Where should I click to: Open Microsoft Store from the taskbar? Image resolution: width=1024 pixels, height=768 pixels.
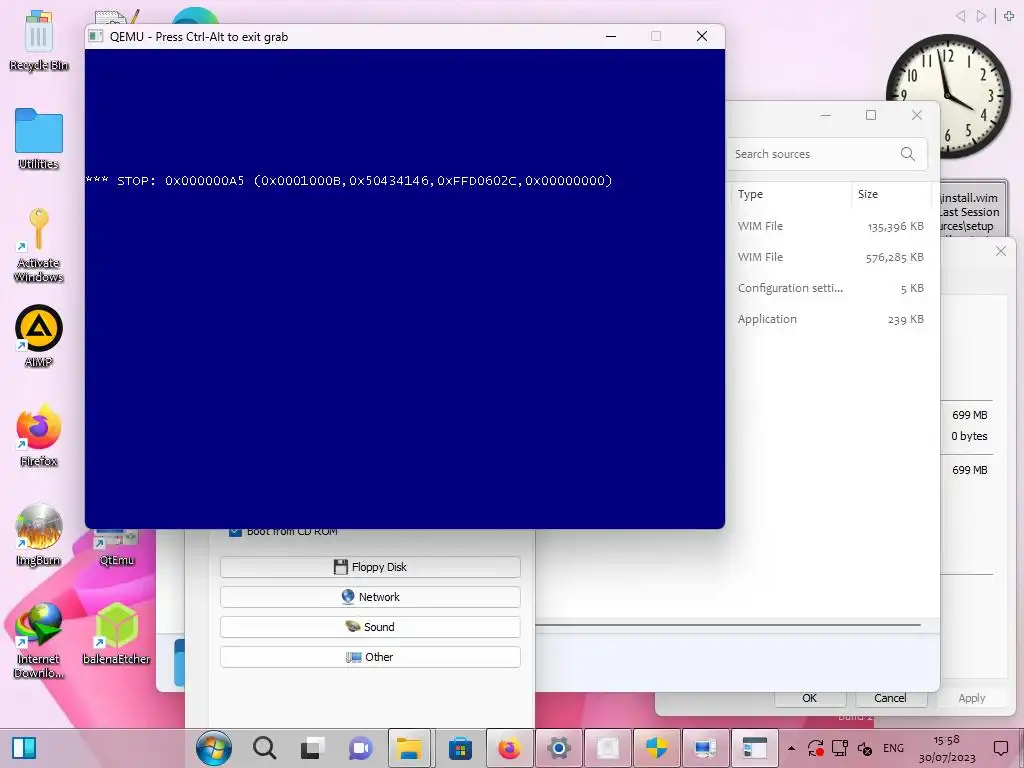click(x=460, y=748)
